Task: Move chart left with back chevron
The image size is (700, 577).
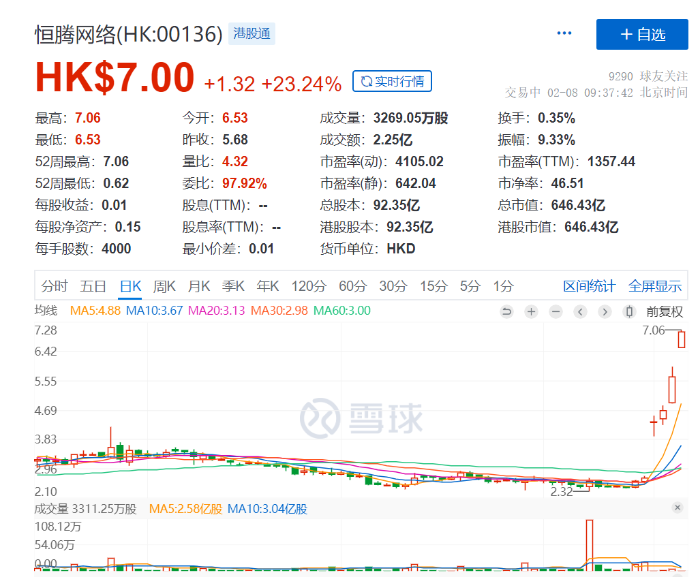Action: pos(580,311)
